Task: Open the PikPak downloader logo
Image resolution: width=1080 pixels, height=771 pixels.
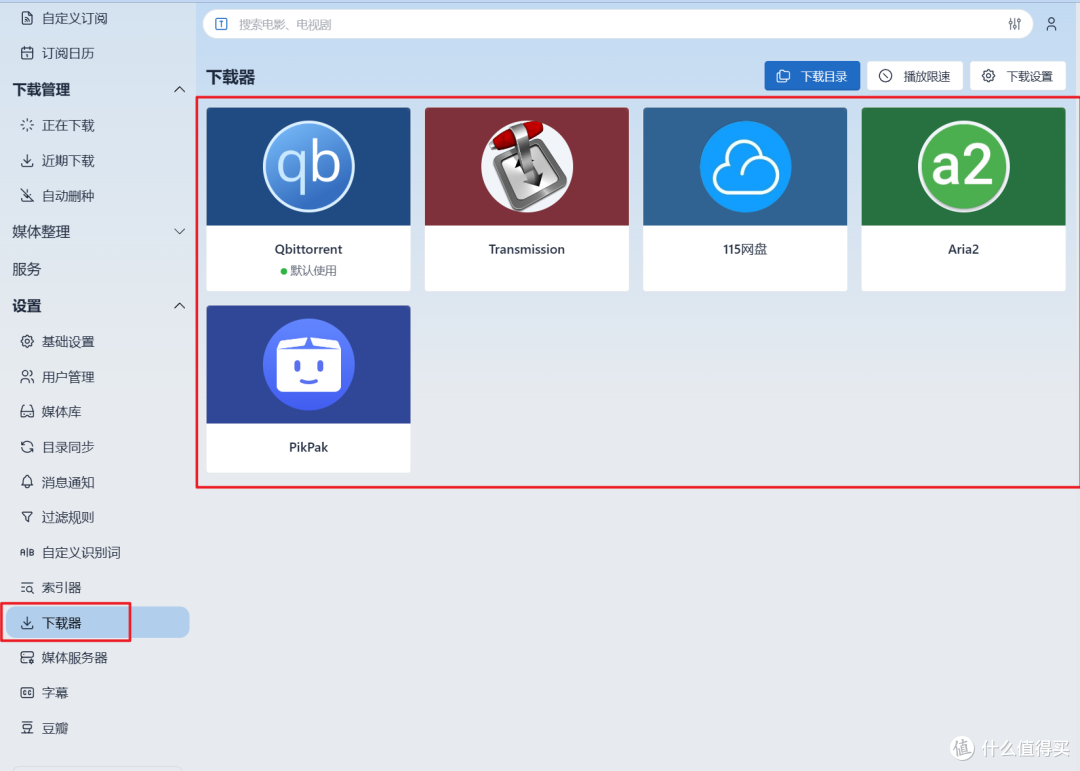Action: pyautogui.click(x=309, y=364)
